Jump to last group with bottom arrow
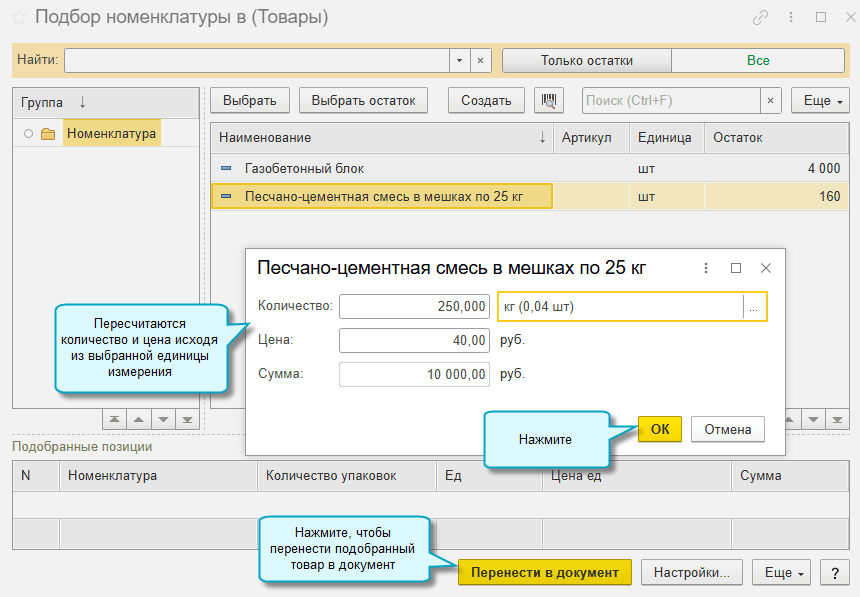 click(x=188, y=420)
